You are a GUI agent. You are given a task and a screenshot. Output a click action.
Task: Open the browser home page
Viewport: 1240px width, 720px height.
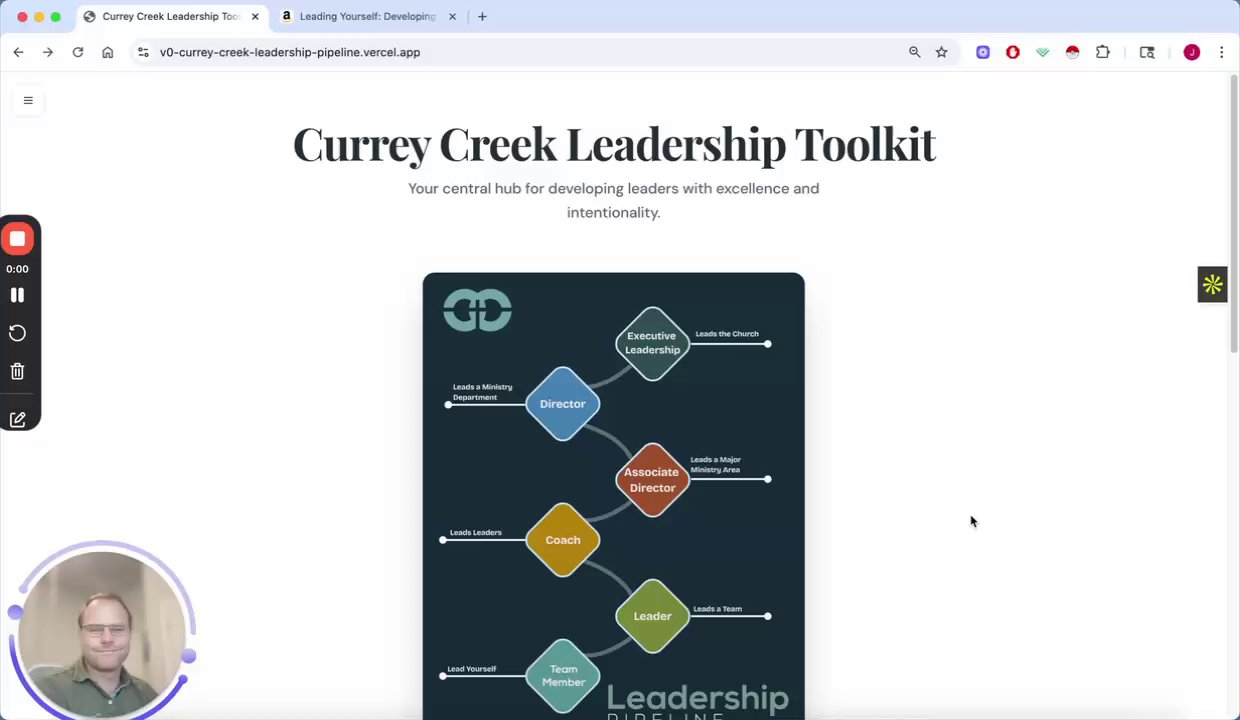pyautogui.click(x=108, y=52)
